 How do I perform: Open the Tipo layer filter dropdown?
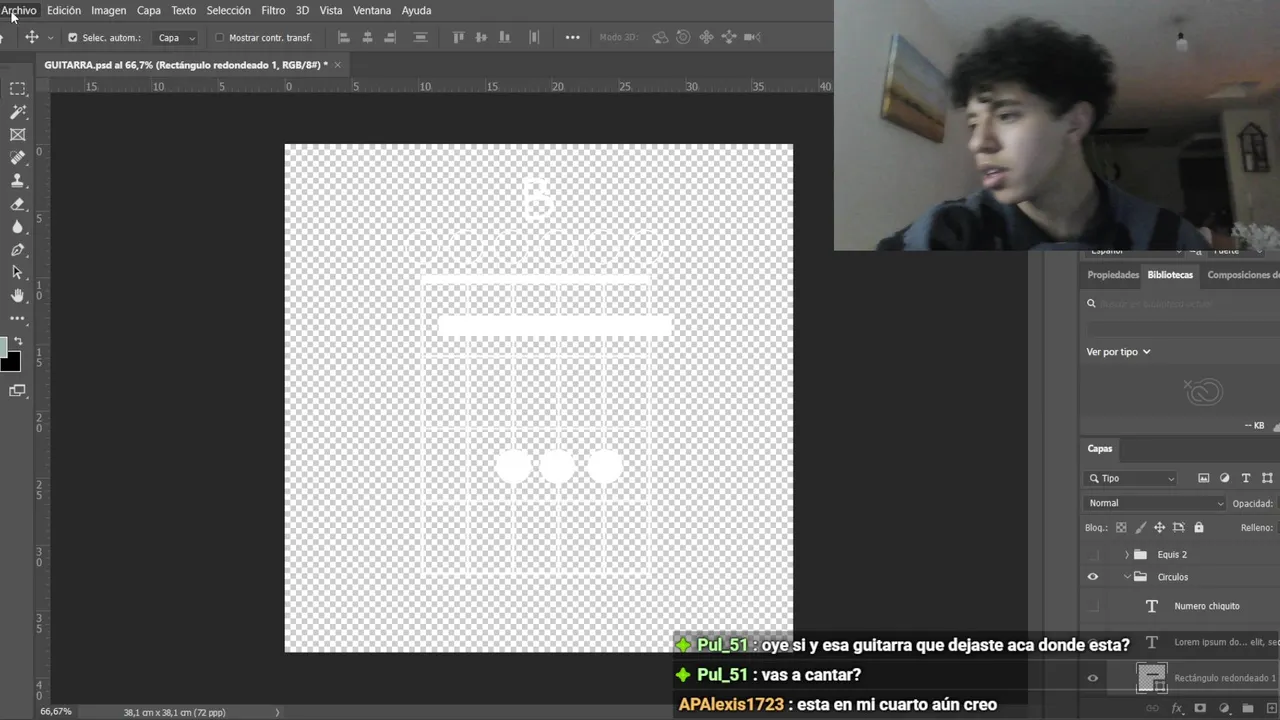tap(1131, 478)
